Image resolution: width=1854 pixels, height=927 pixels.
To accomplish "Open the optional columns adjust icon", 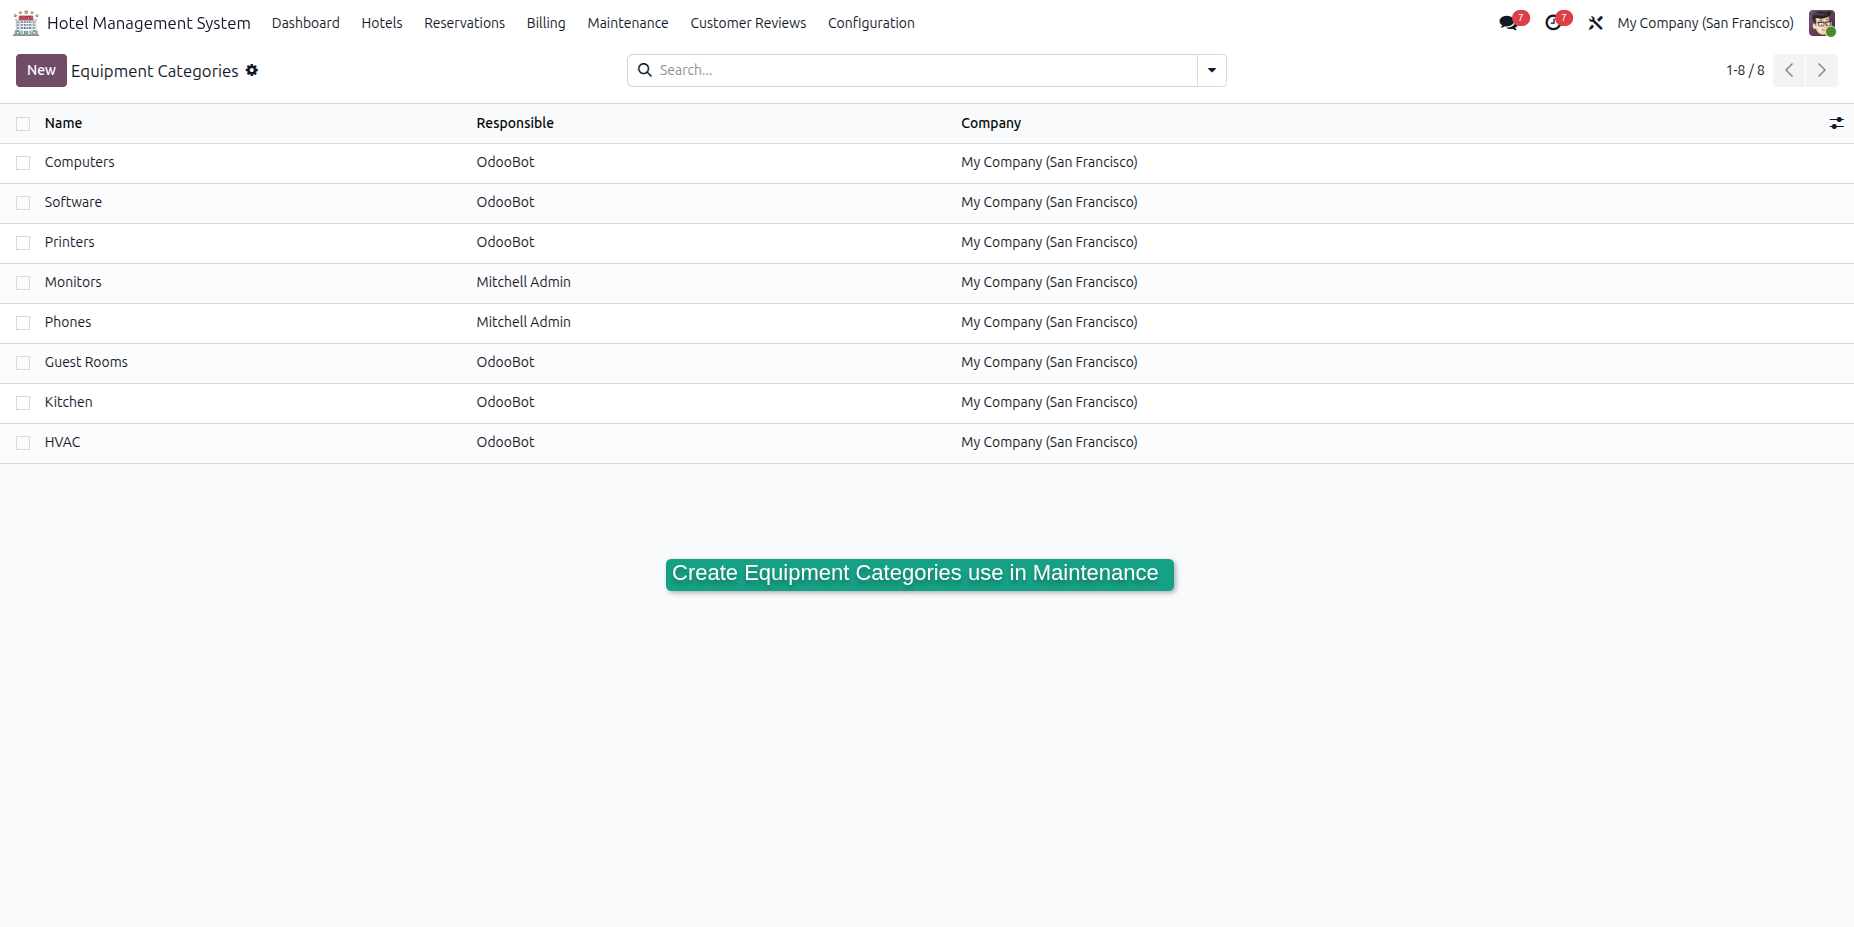I will (1836, 123).
